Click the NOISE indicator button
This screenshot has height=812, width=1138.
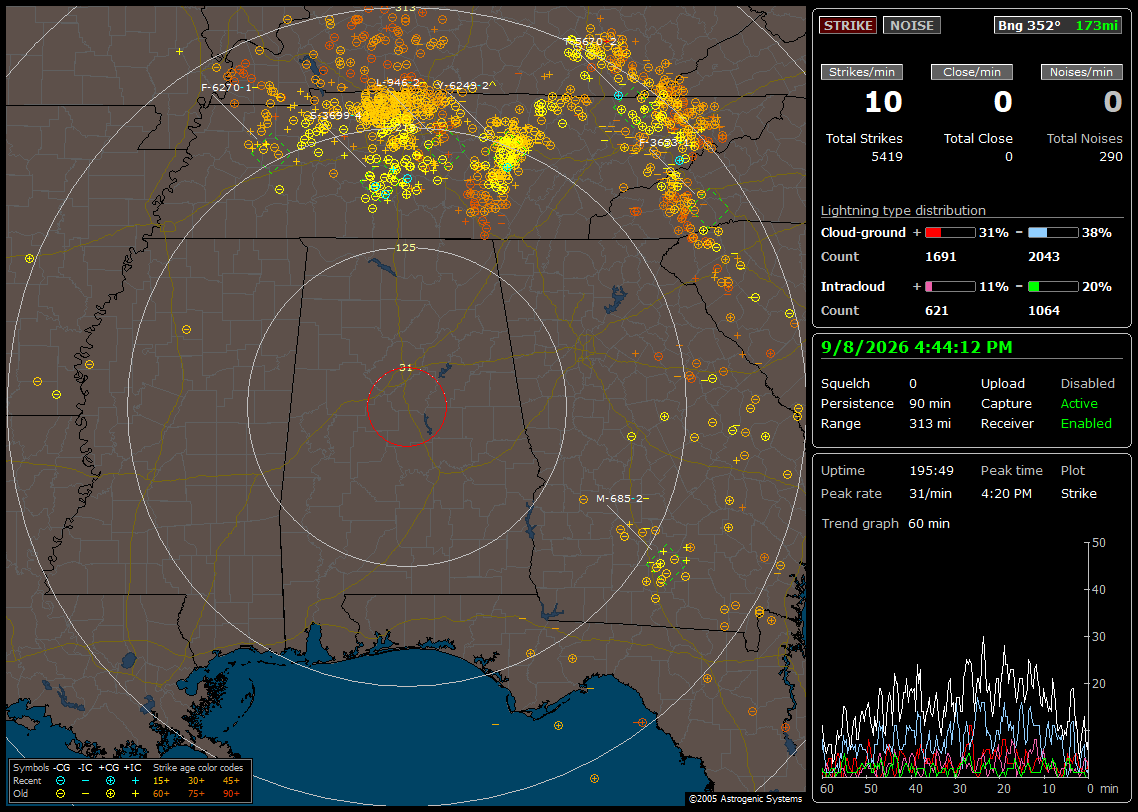click(912, 25)
